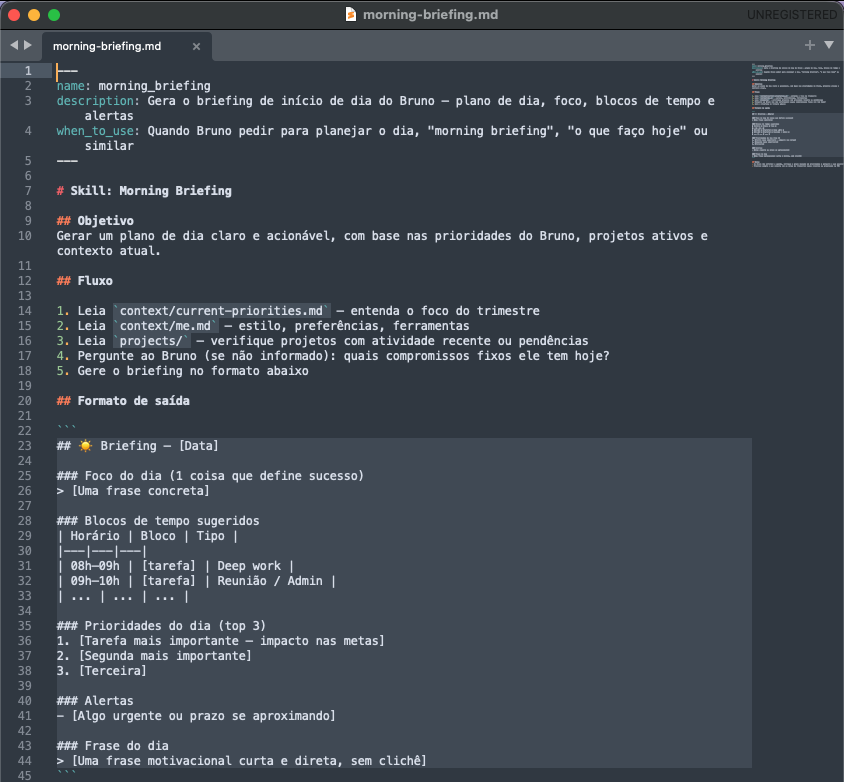Click 'context/current-priorities.md' inline code

pyautogui.click(x=221, y=311)
